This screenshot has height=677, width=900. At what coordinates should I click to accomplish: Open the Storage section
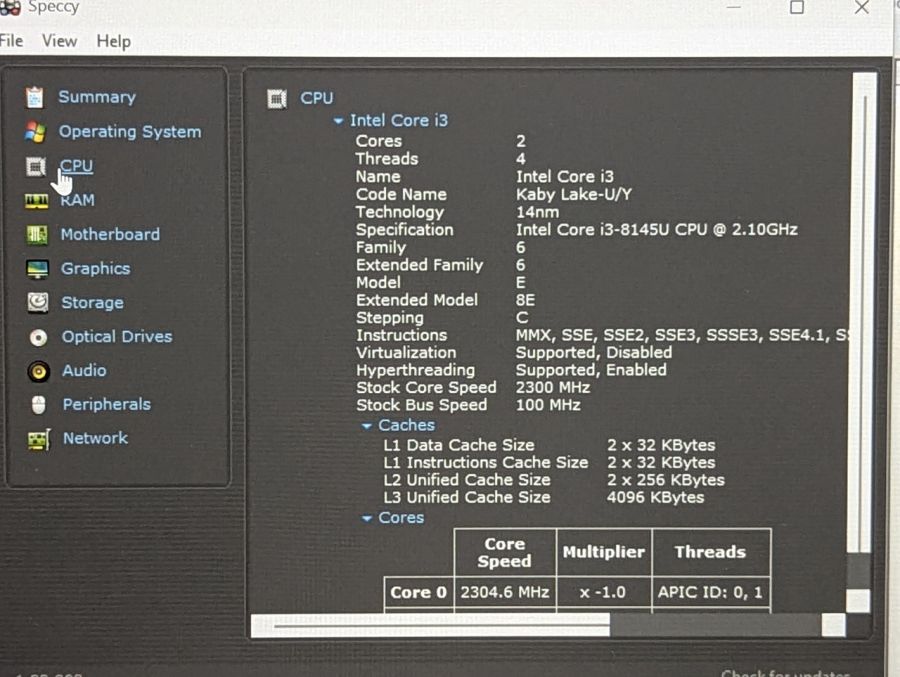point(92,303)
